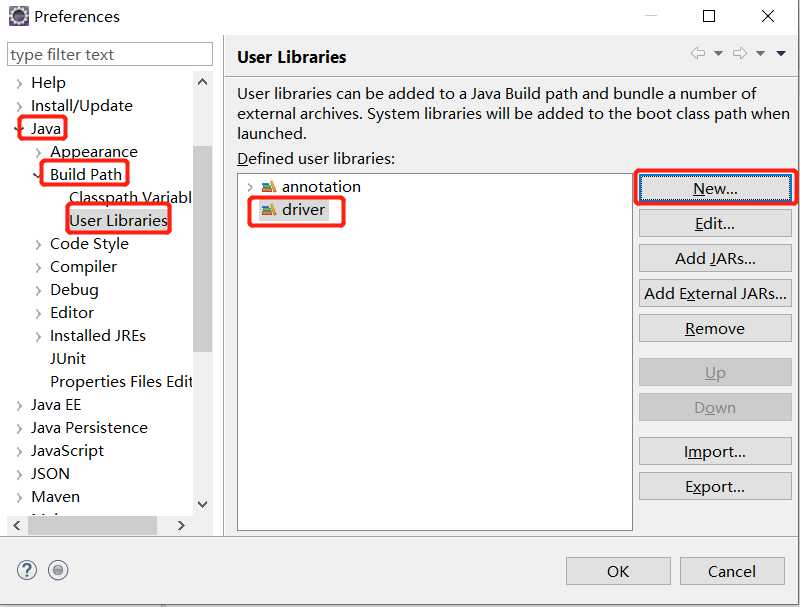The height and width of the screenshot is (607, 800).
Task: Open the back history dropdown arrow
Action: click(718, 53)
